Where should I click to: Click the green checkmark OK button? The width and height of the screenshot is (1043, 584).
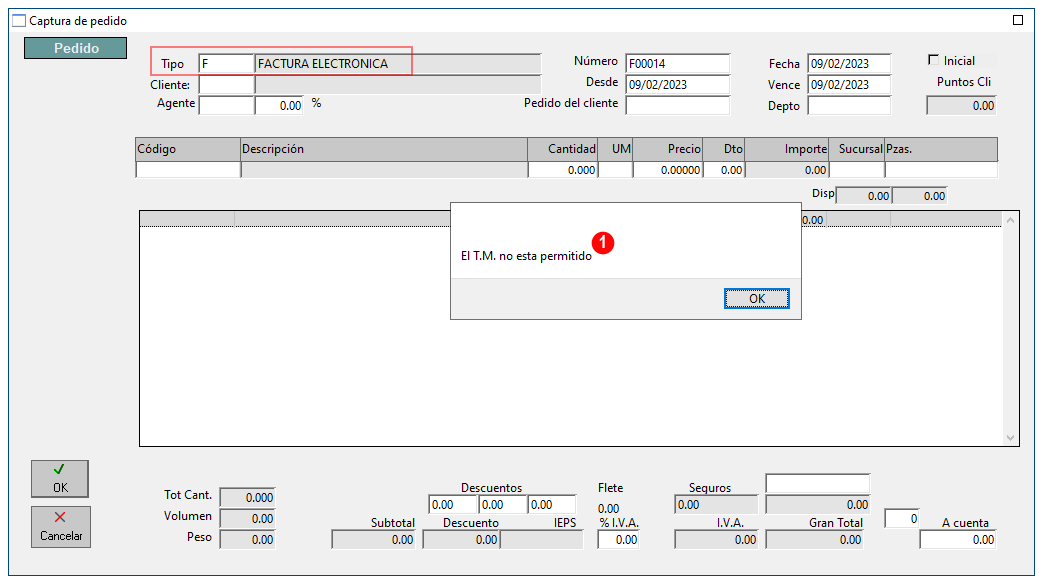tap(60, 479)
